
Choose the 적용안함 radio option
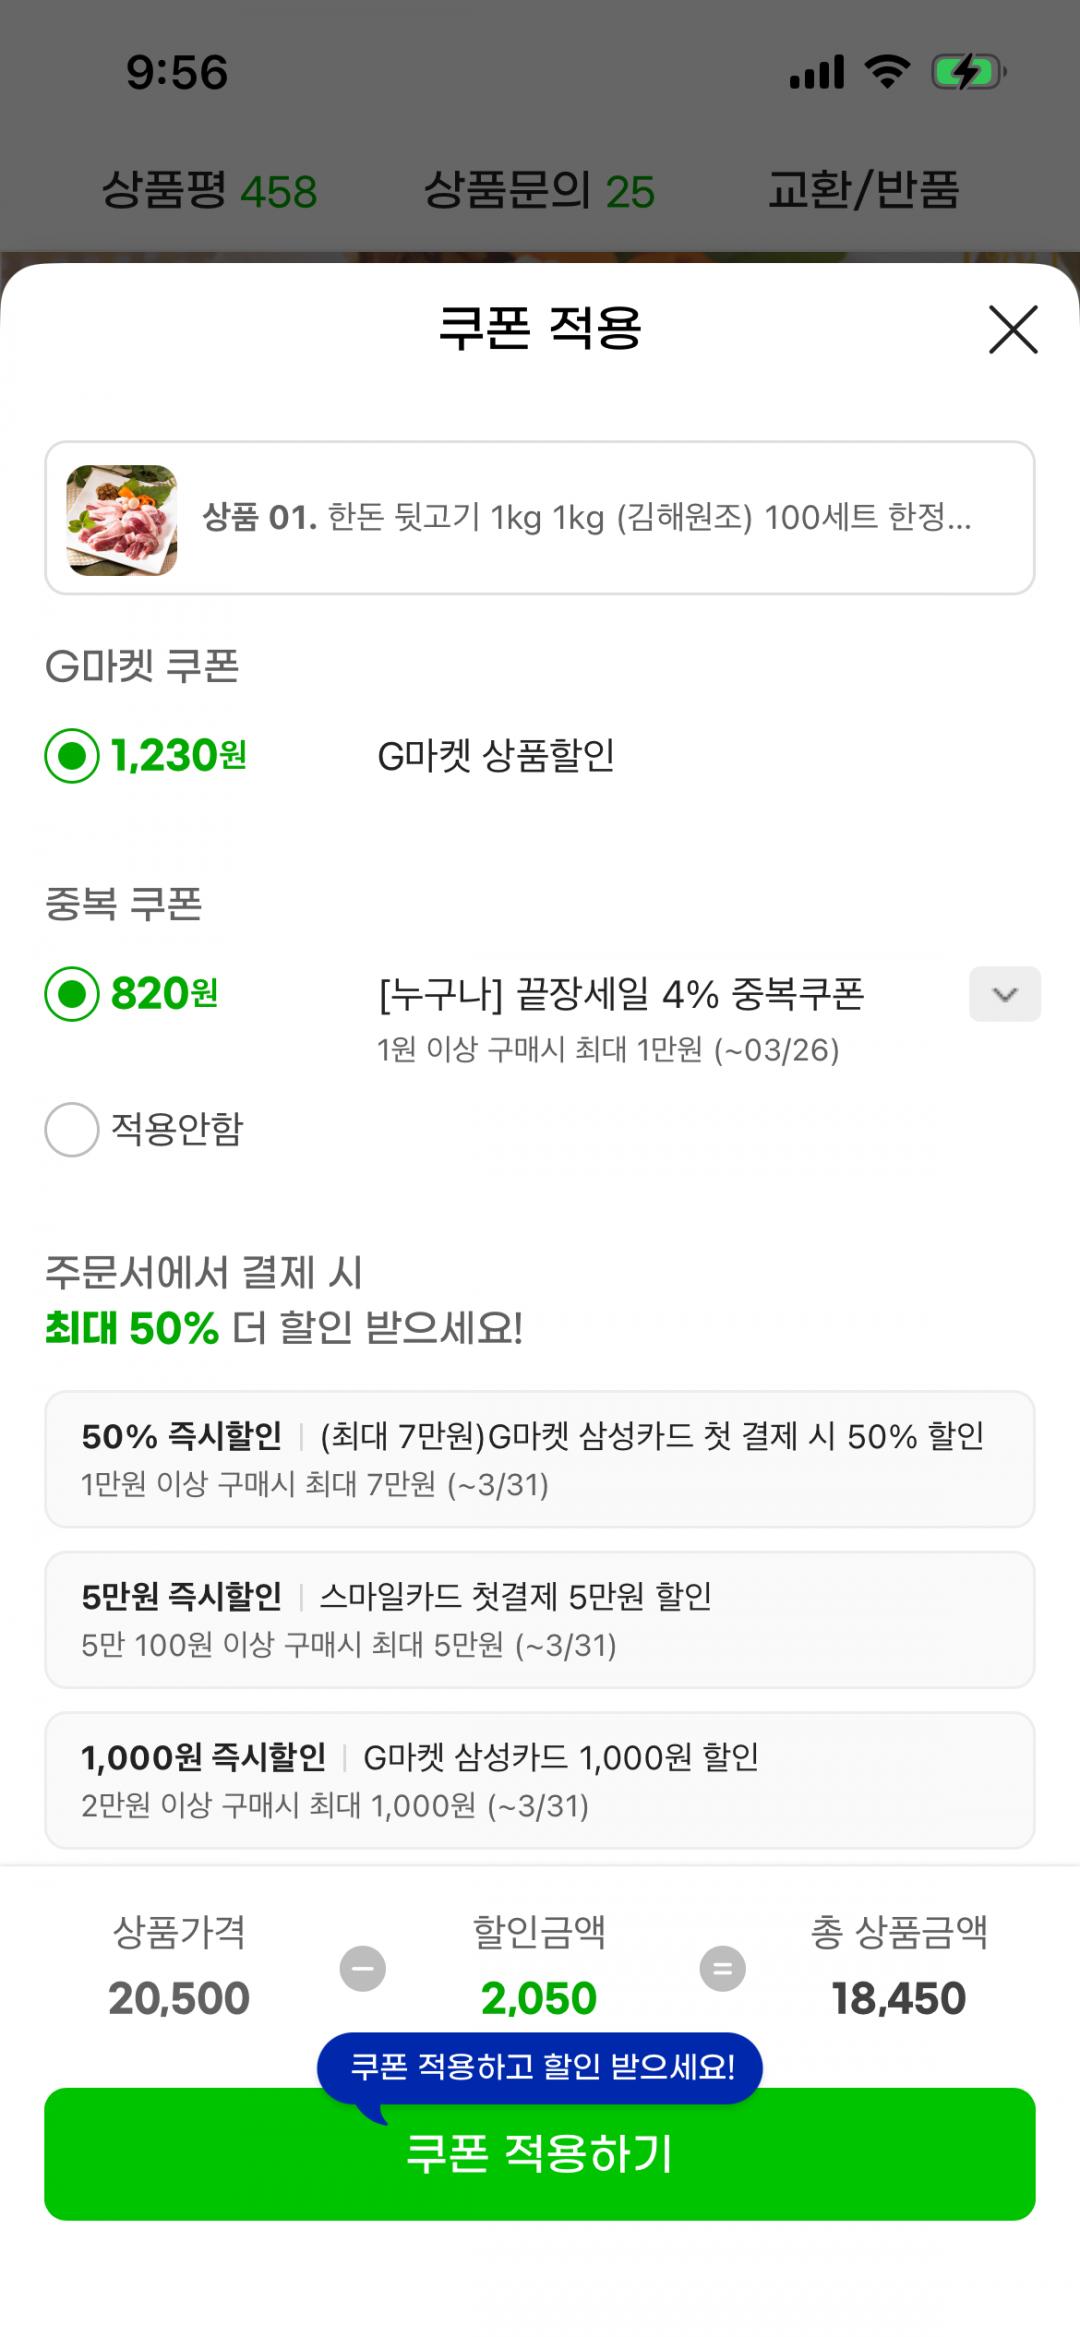click(x=72, y=1130)
